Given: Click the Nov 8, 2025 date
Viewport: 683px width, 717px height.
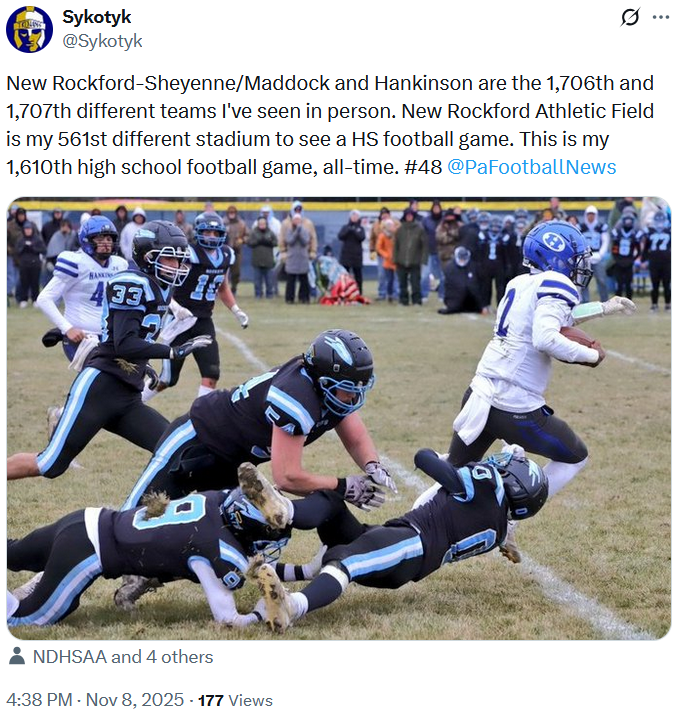Looking at the screenshot, I should coord(135,700).
